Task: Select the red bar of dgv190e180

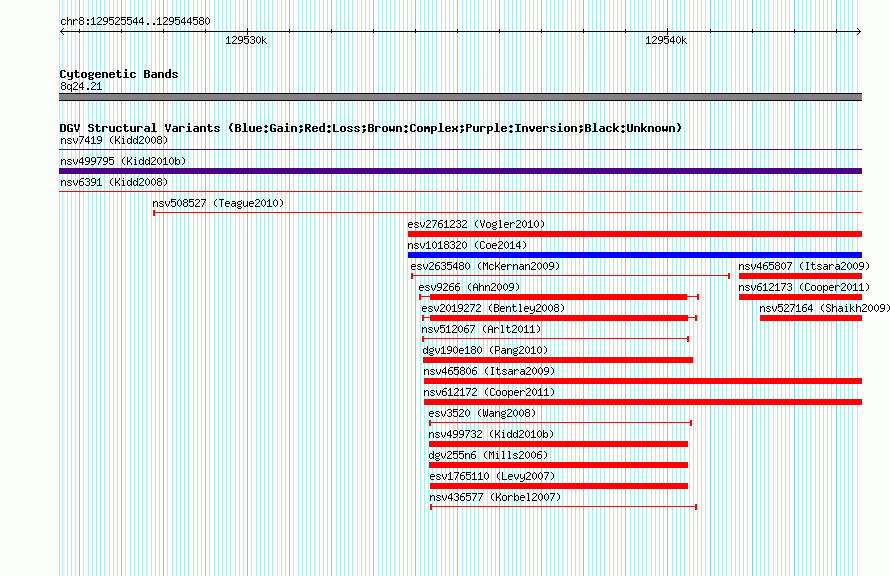Action: coord(558,360)
